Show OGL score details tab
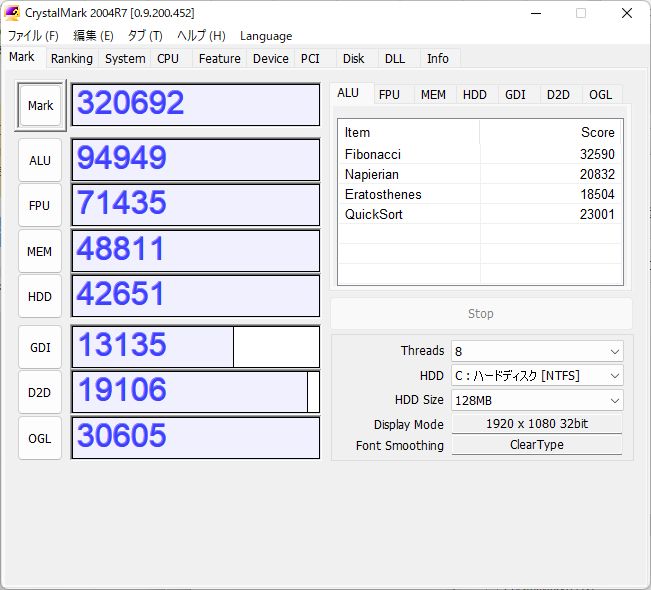 coord(600,95)
